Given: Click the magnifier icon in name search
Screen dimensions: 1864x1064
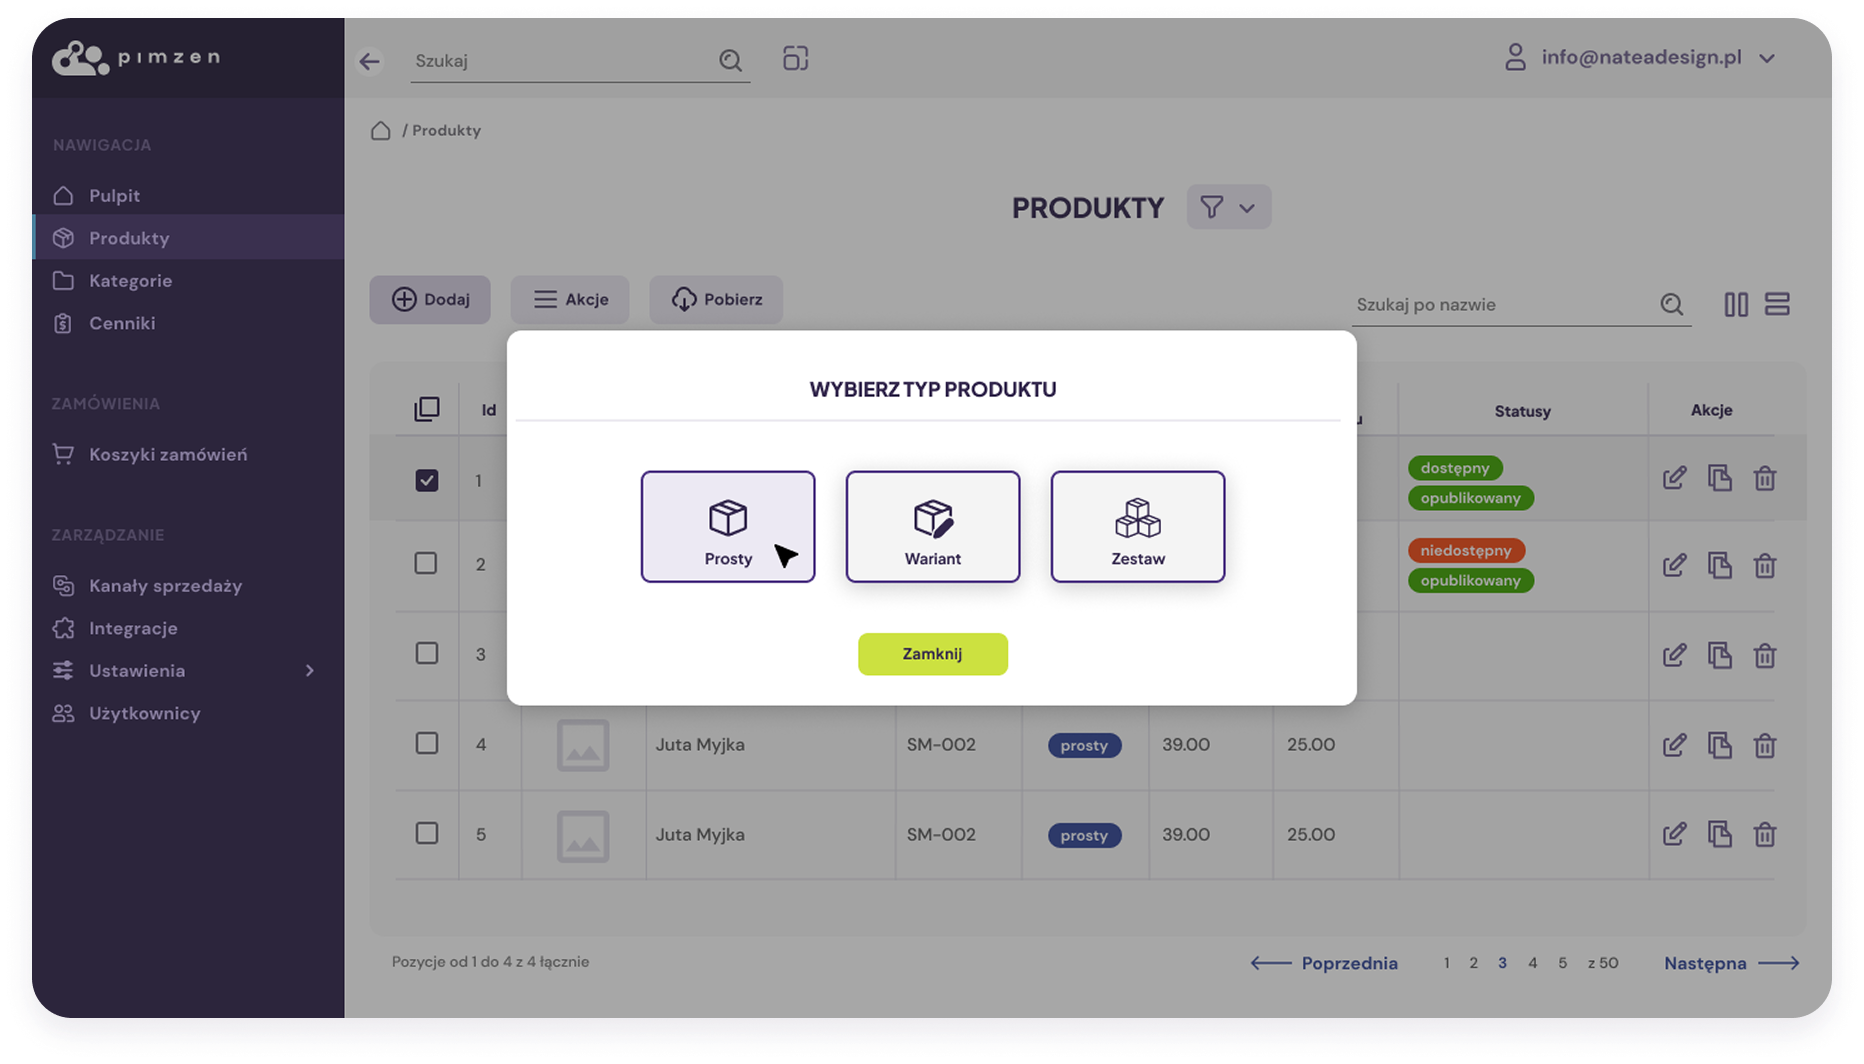Looking at the screenshot, I should point(1672,305).
